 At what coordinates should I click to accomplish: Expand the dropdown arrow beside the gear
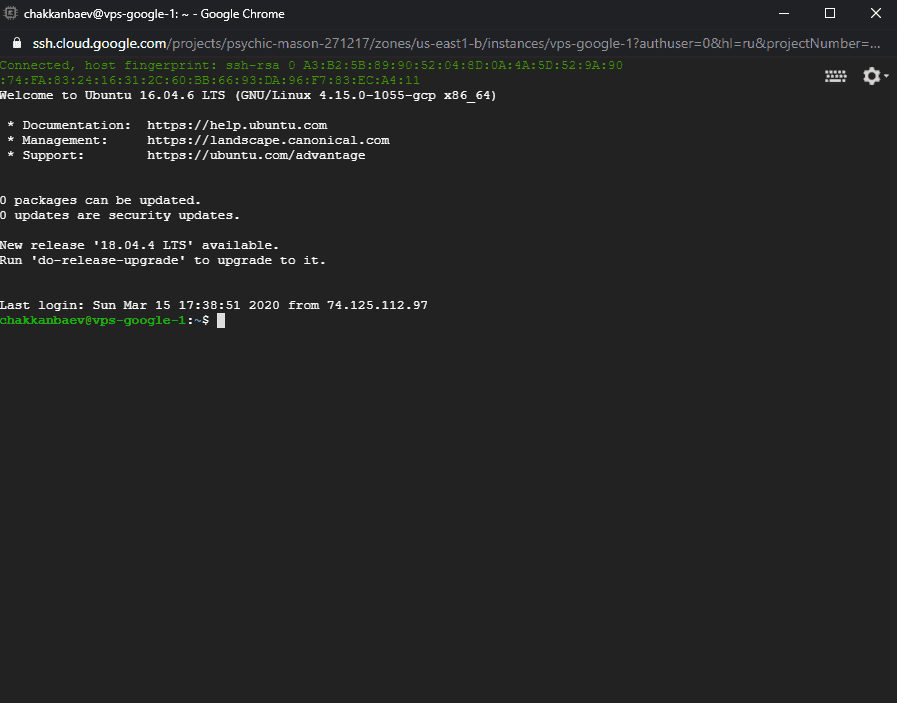pyautogui.click(x=887, y=77)
